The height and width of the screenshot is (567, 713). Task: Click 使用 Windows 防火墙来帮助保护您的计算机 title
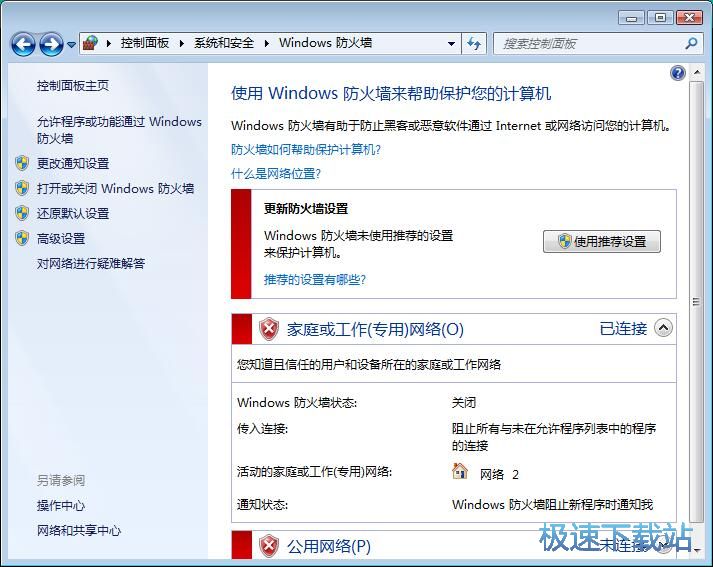391,93
